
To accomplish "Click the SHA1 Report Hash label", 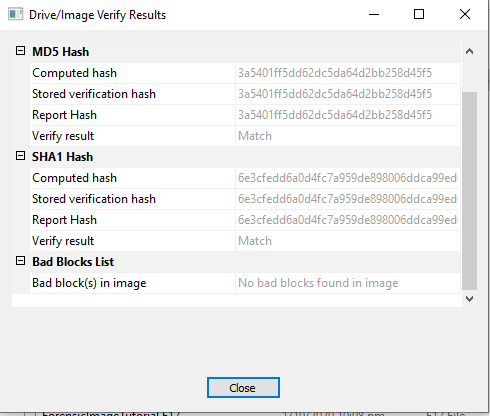I will point(64,220).
